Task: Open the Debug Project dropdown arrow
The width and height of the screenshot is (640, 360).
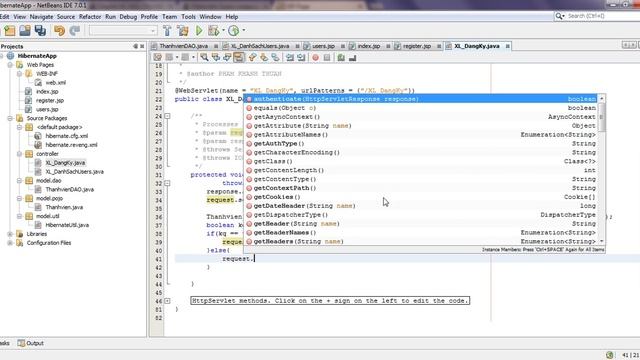Action: [x=223, y=30]
